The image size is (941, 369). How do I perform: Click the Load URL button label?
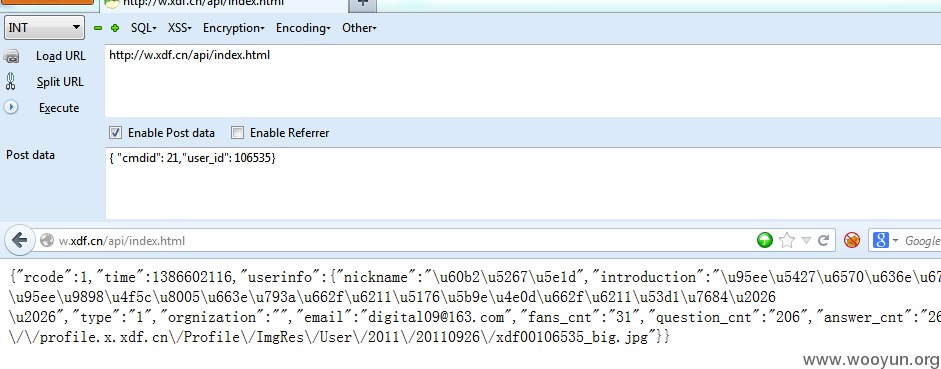(61, 56)
